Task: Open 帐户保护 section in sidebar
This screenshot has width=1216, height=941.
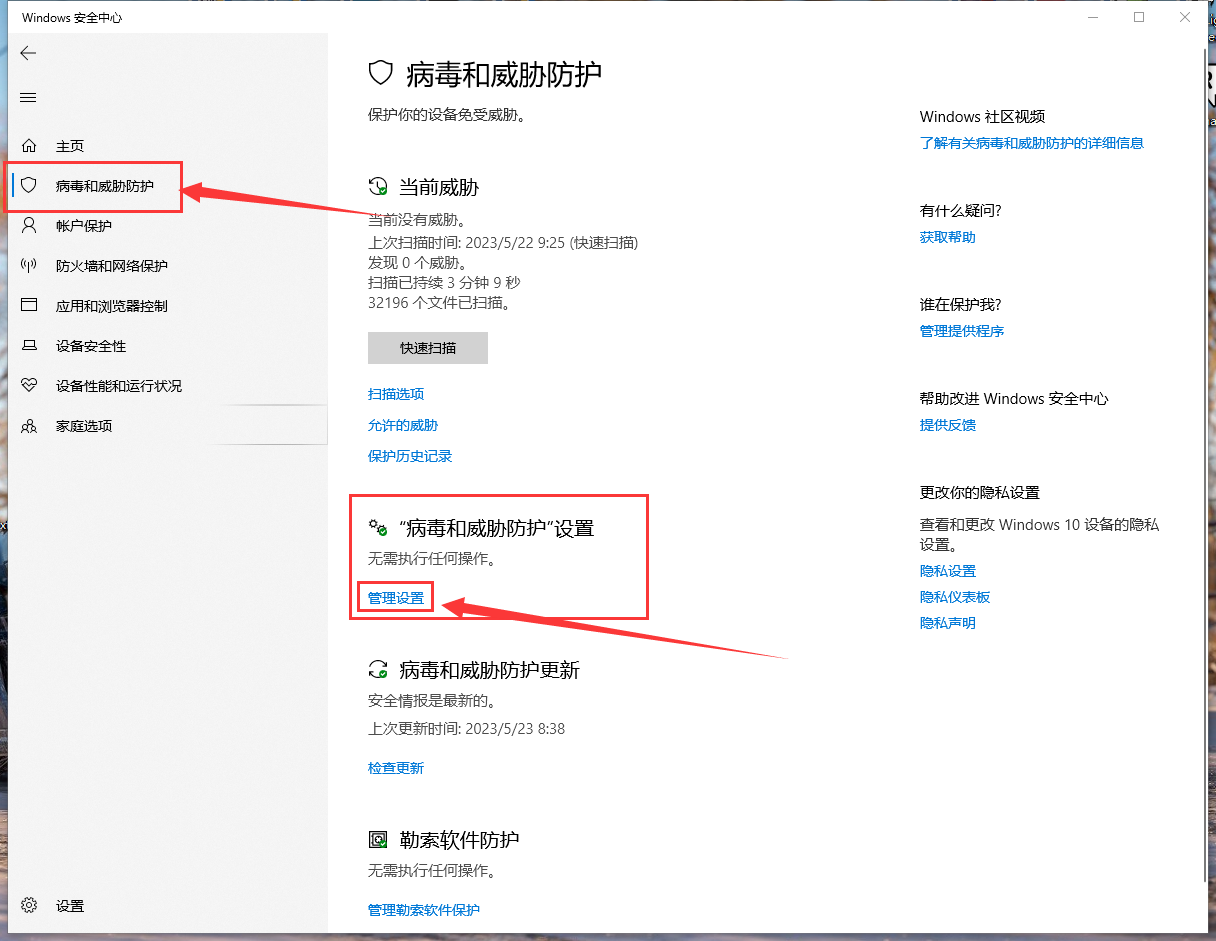Action: 84,225
